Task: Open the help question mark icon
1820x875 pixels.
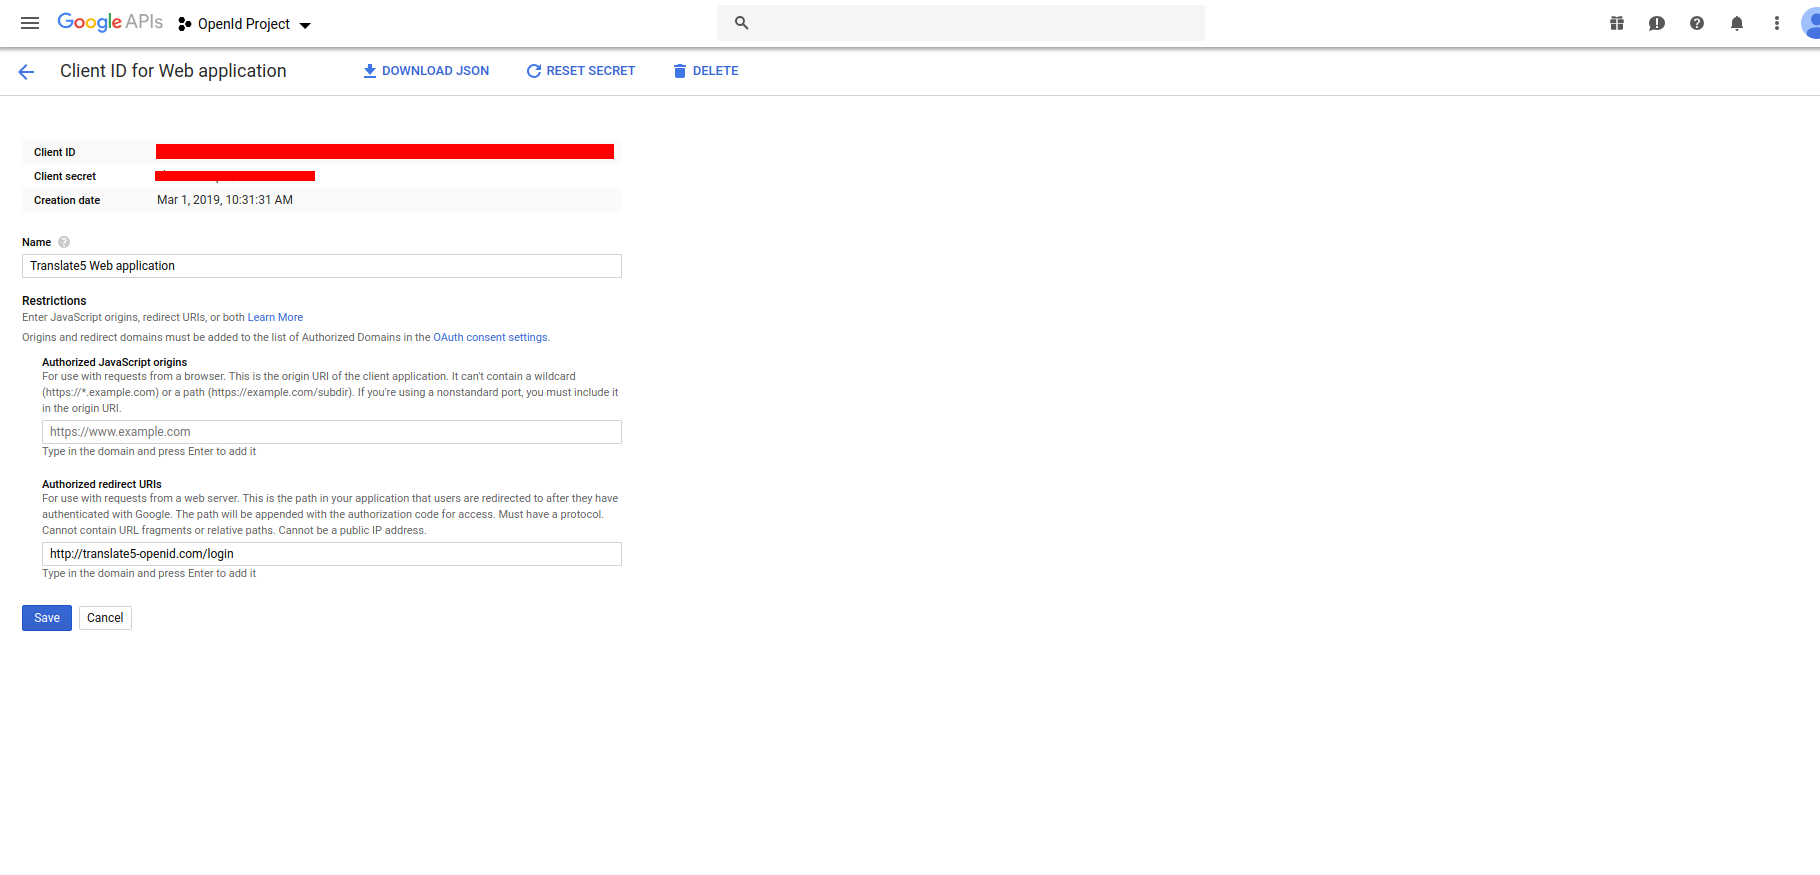Action: click(1697, 23)
